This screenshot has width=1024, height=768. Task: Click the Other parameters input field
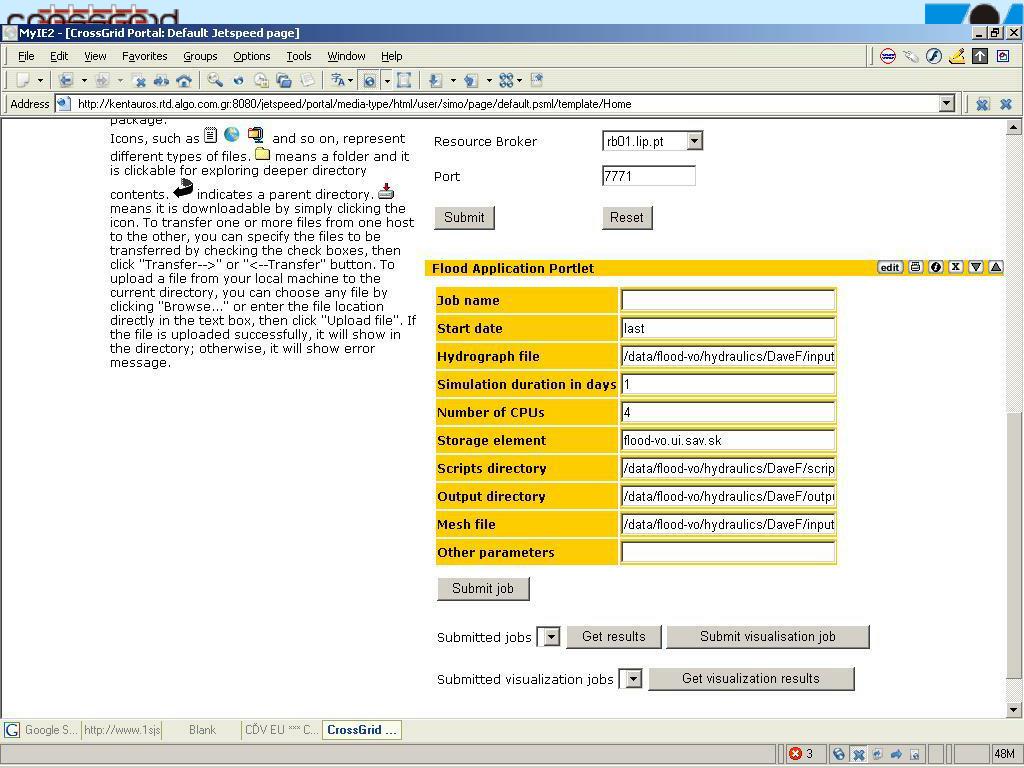point(728,552)
